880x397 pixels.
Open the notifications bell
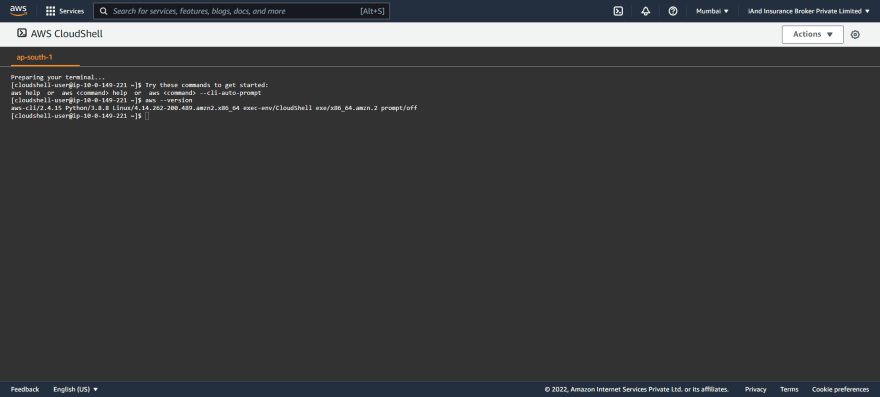(645, 11)
